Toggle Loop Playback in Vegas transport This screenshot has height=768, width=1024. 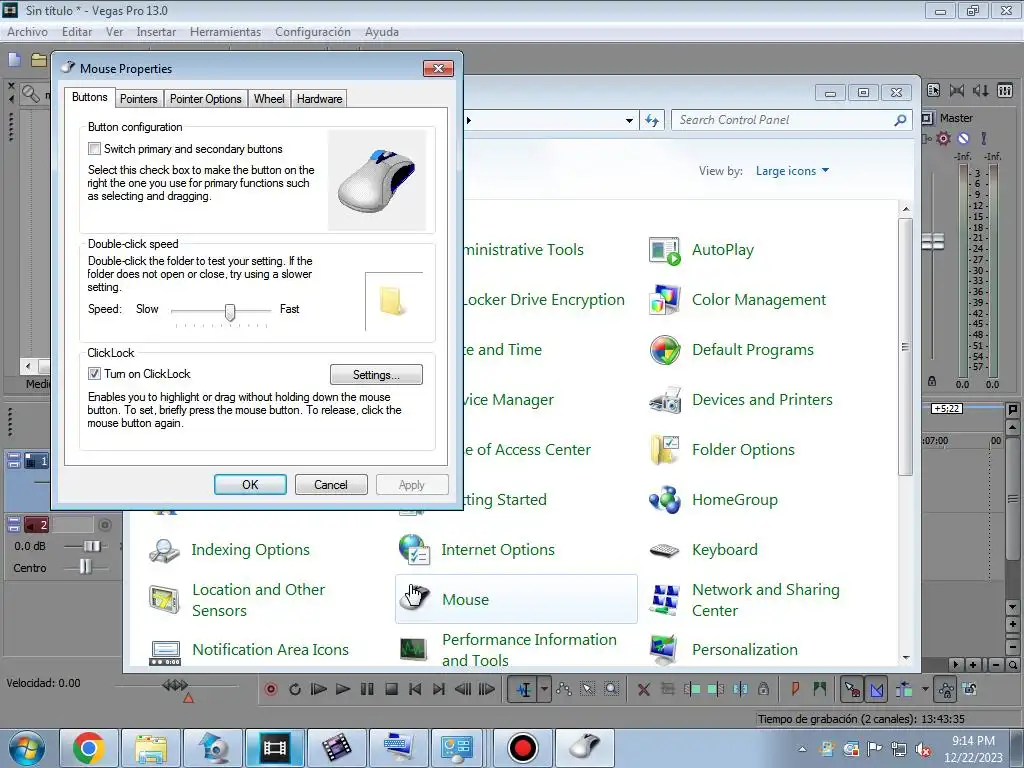295,690
